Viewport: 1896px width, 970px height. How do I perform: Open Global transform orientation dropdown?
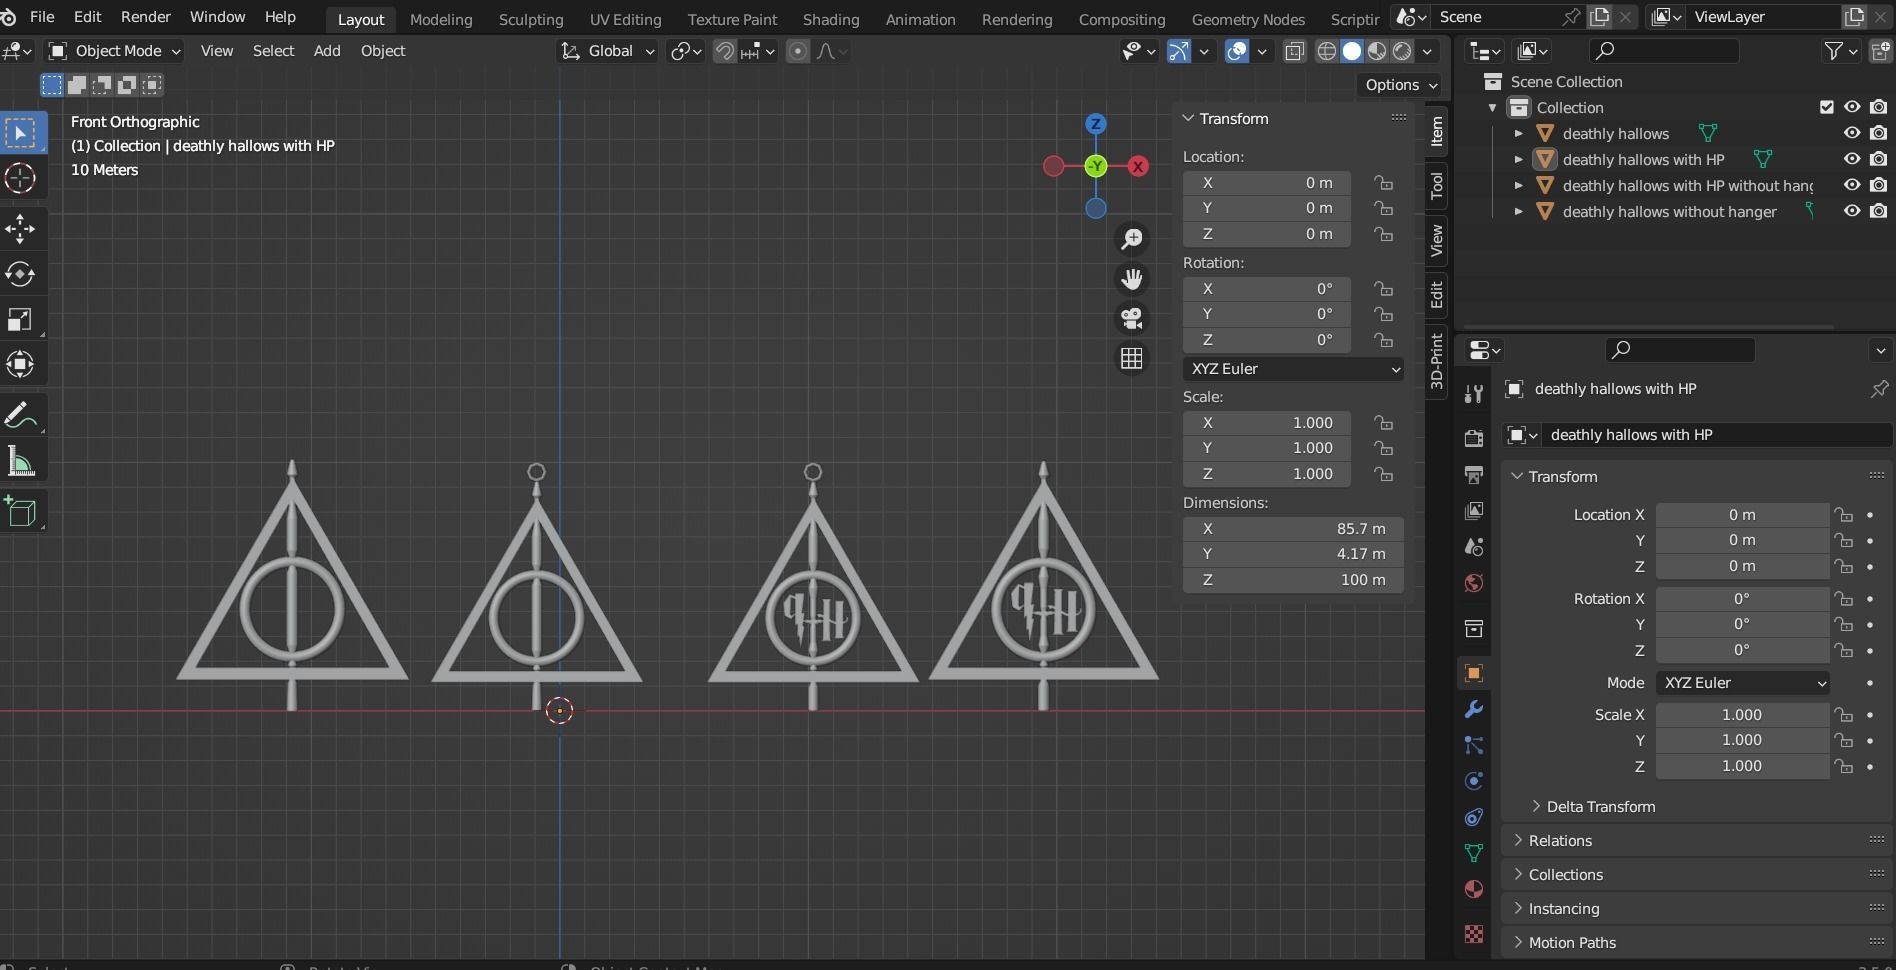pos(607,51)
